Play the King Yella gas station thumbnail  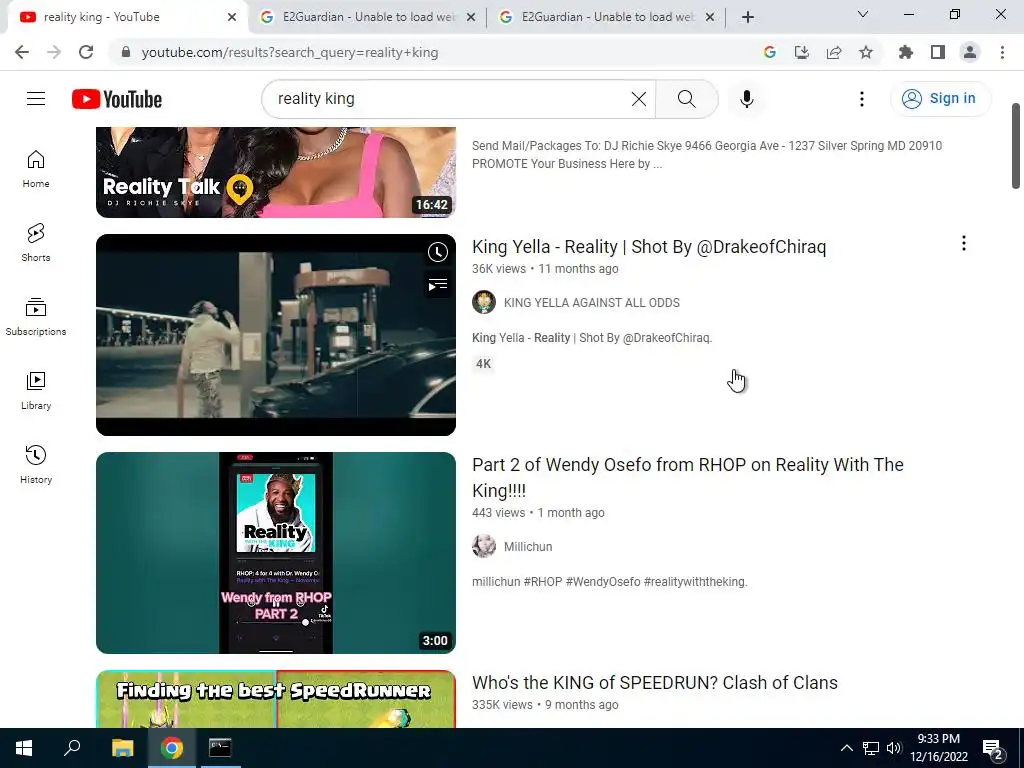pos(276,334)
